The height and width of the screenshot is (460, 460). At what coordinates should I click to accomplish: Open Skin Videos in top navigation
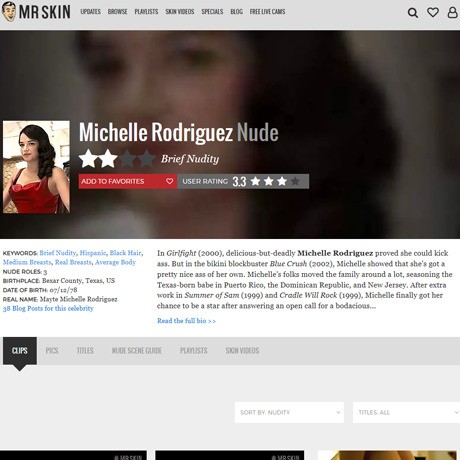pos(180,12)
